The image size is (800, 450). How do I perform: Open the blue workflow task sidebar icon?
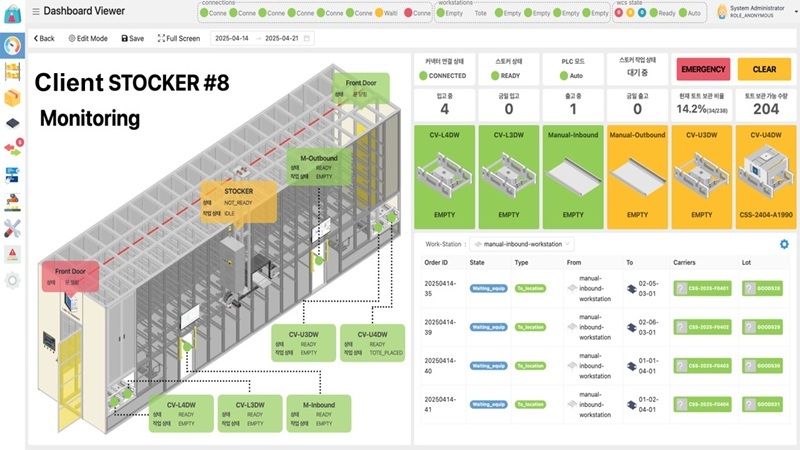pyautogui.click(x=12, y=175)
